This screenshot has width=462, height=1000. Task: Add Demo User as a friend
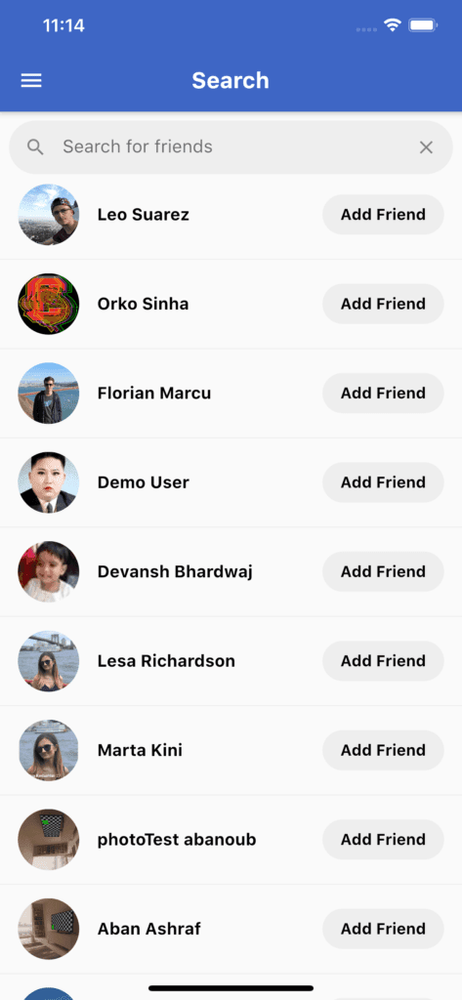tap(383, 482)
